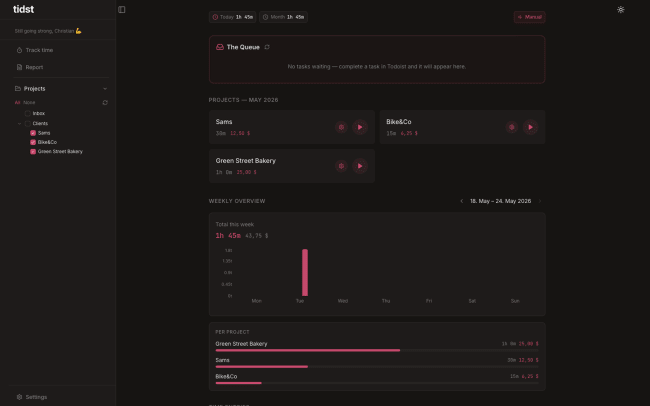The width and height of the screenshot is (650, 406).
Task: Go to previous week
Action: pos(461,201)
